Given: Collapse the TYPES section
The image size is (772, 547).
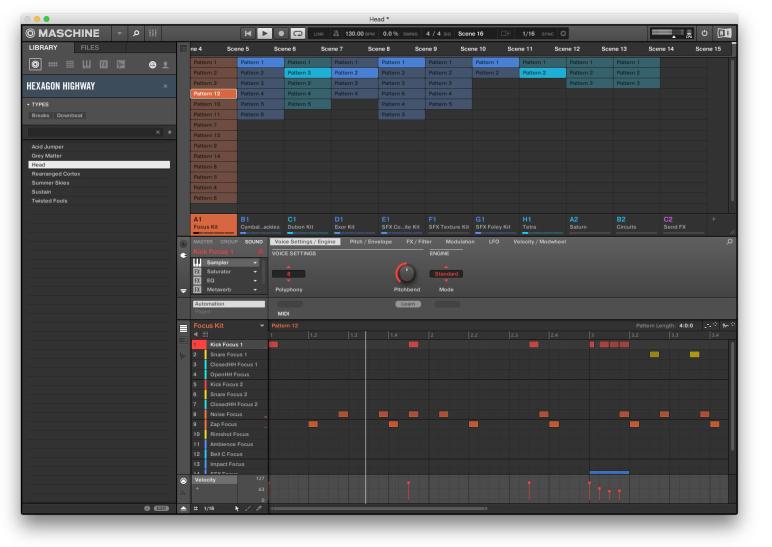Looking at the screenshot, I should tap(28, 104).
